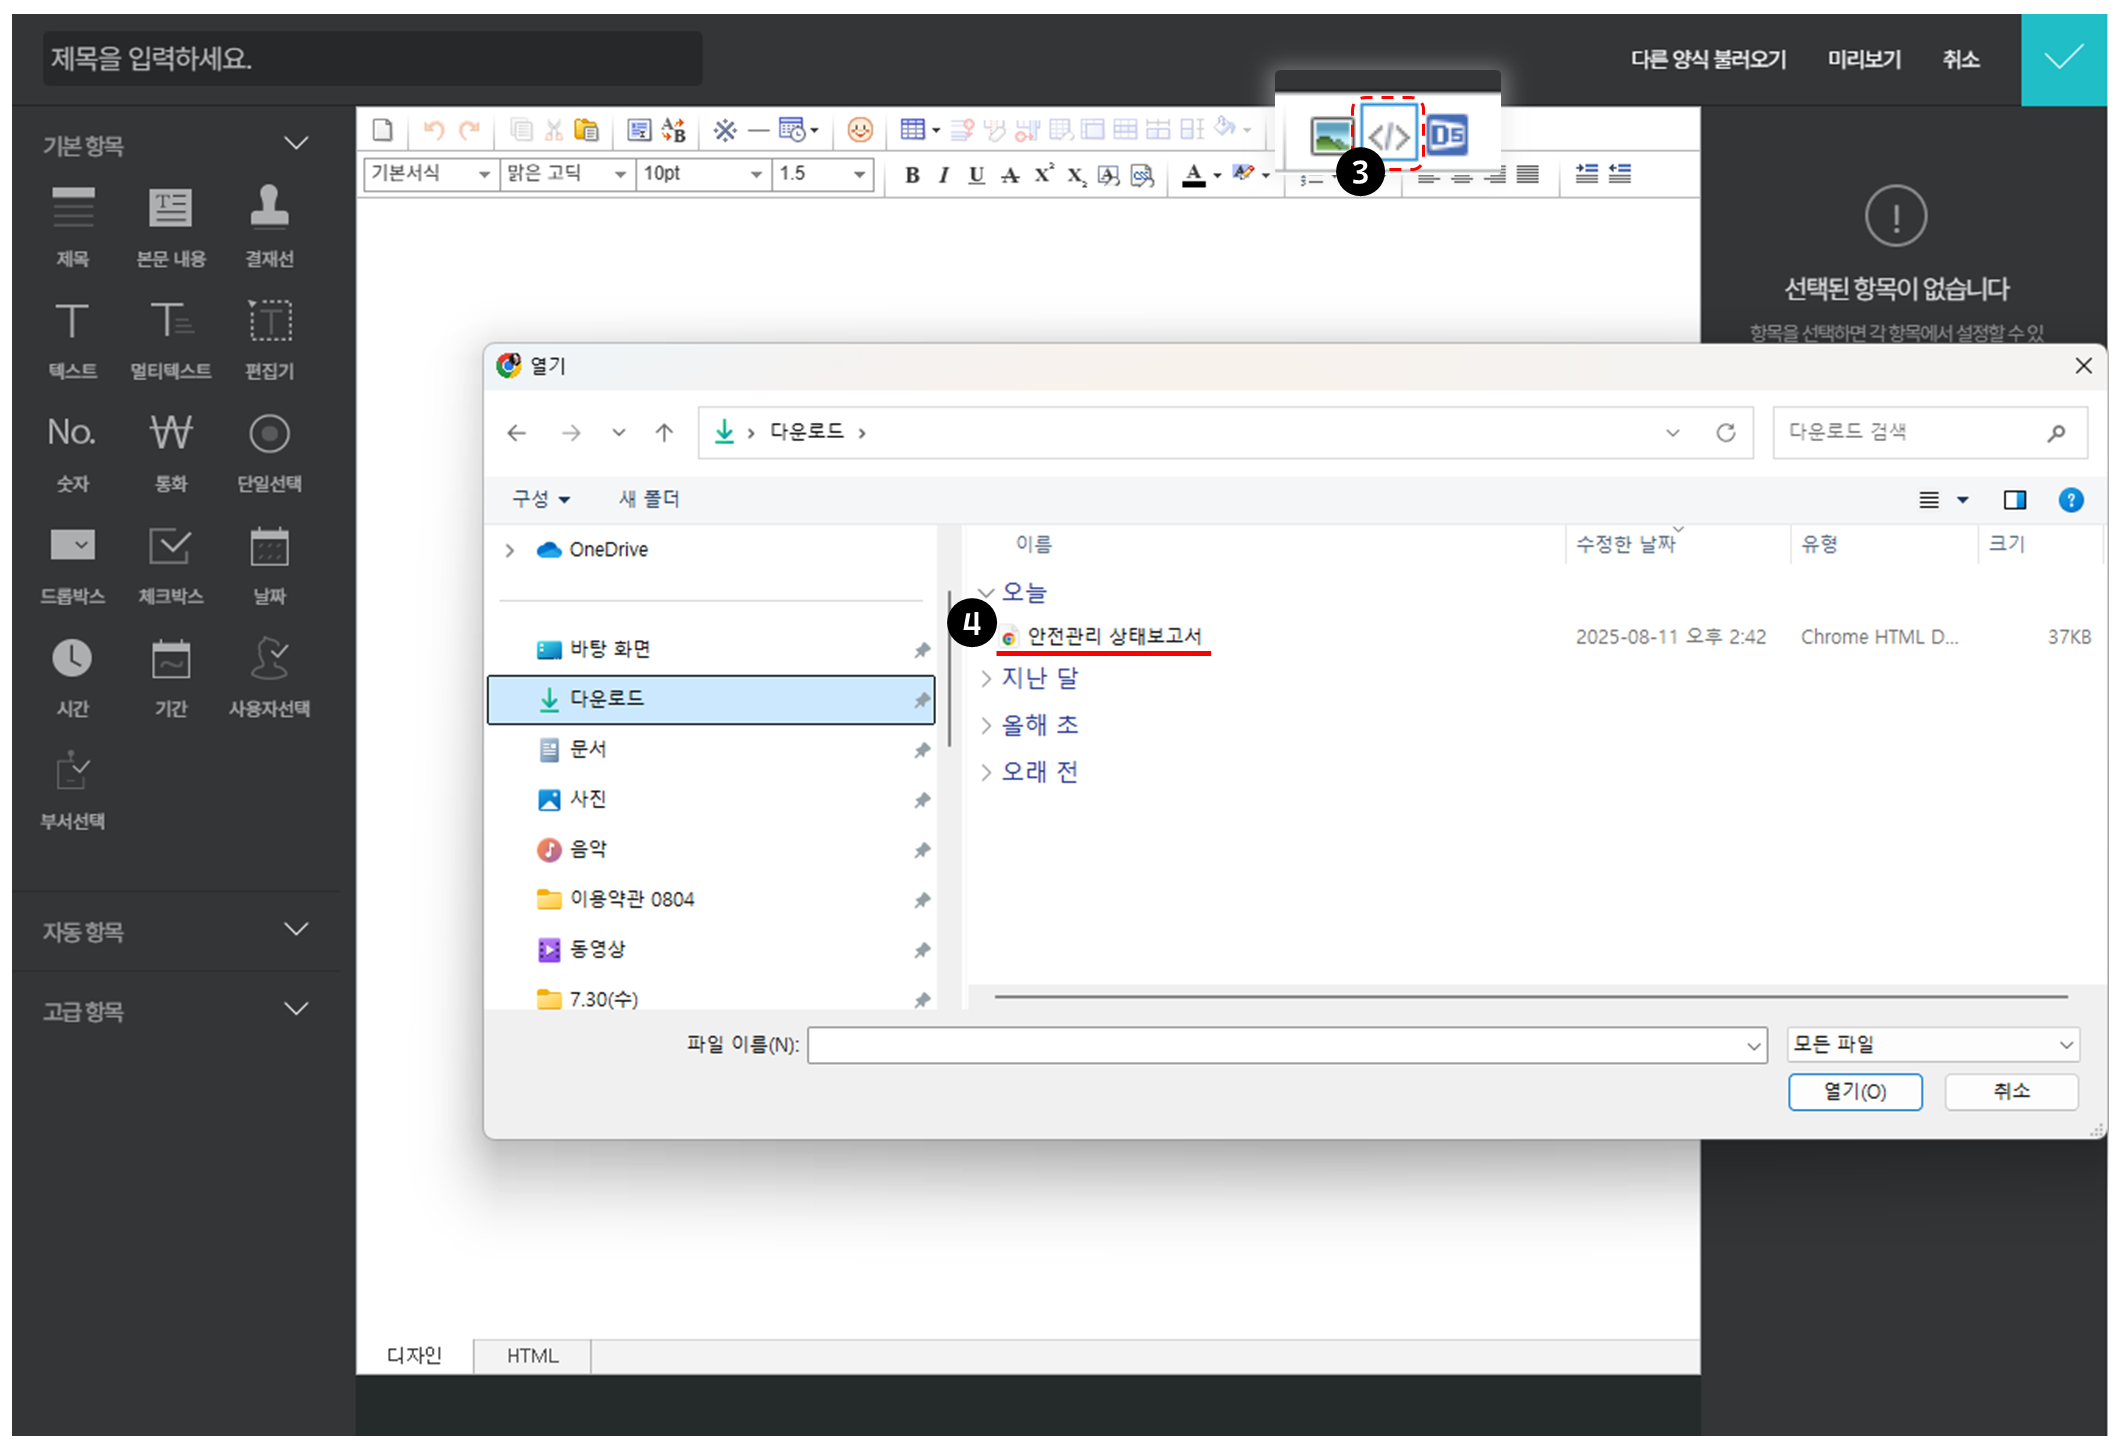Switch to the HTML editor tab

click(x=532, y=1355)
